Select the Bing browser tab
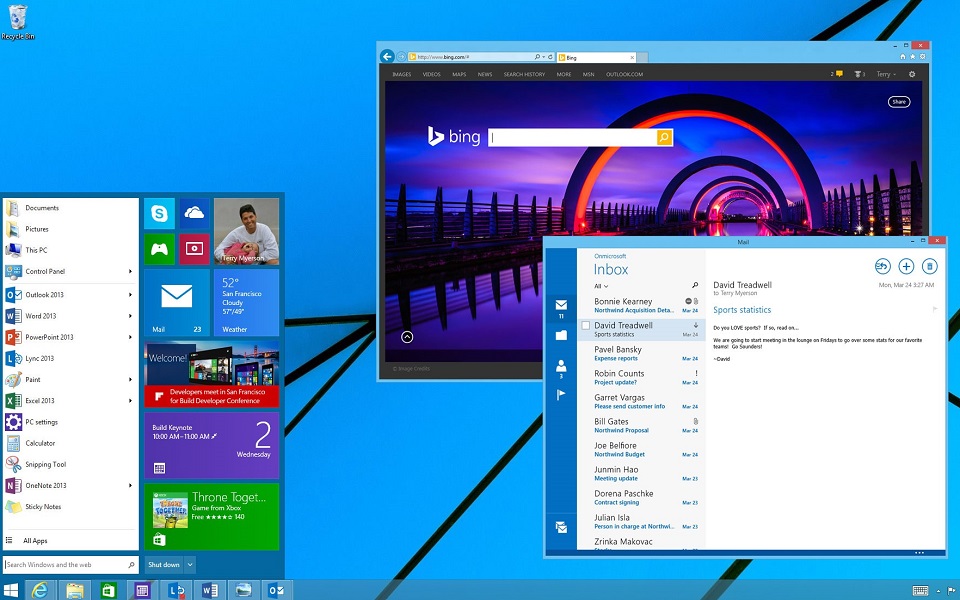The image size is (960, 600). pyautogui.click(x=590, y=57)
